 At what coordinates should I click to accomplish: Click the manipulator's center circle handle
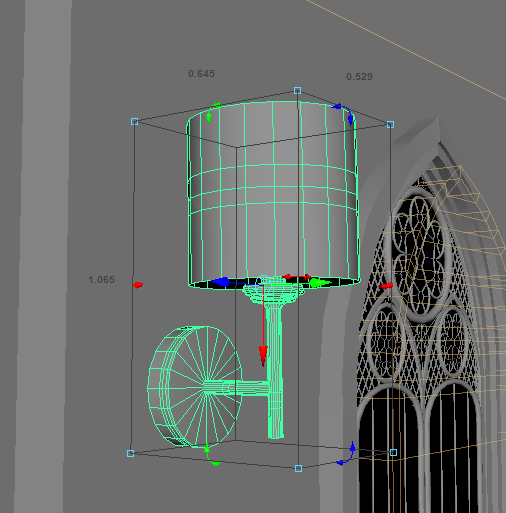tap(263, 284)
